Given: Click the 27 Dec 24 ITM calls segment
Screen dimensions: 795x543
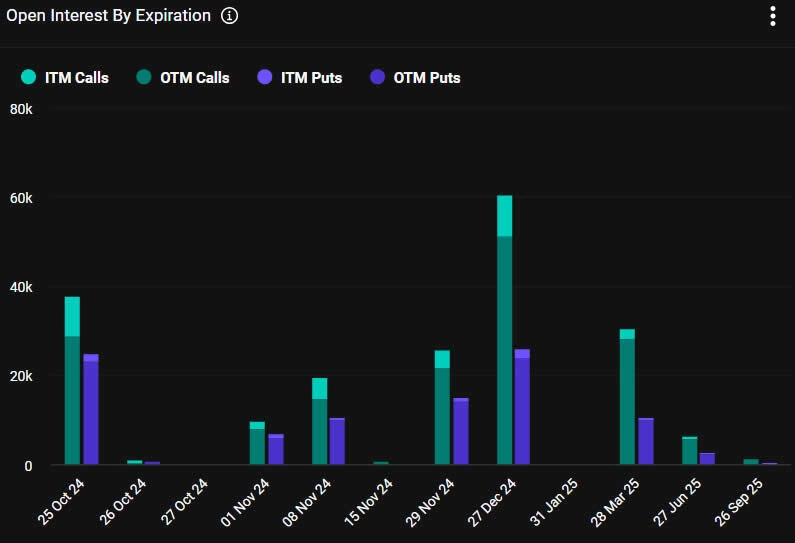Looking at the screenshot, I should pyautogui.click(x=504, y=216).
